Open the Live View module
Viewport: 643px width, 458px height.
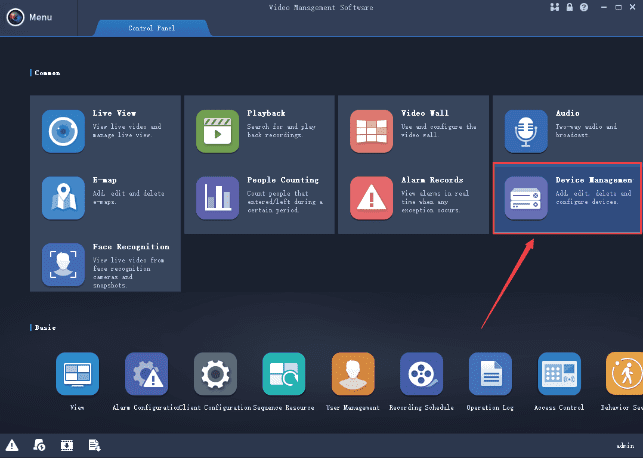coord(63,132)
